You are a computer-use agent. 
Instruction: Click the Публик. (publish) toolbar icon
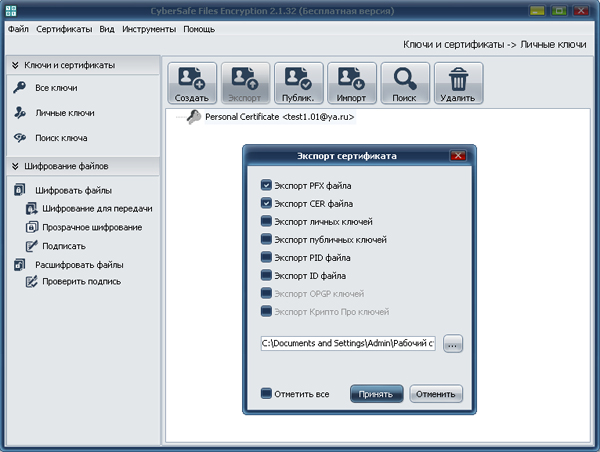coord(298,83)
